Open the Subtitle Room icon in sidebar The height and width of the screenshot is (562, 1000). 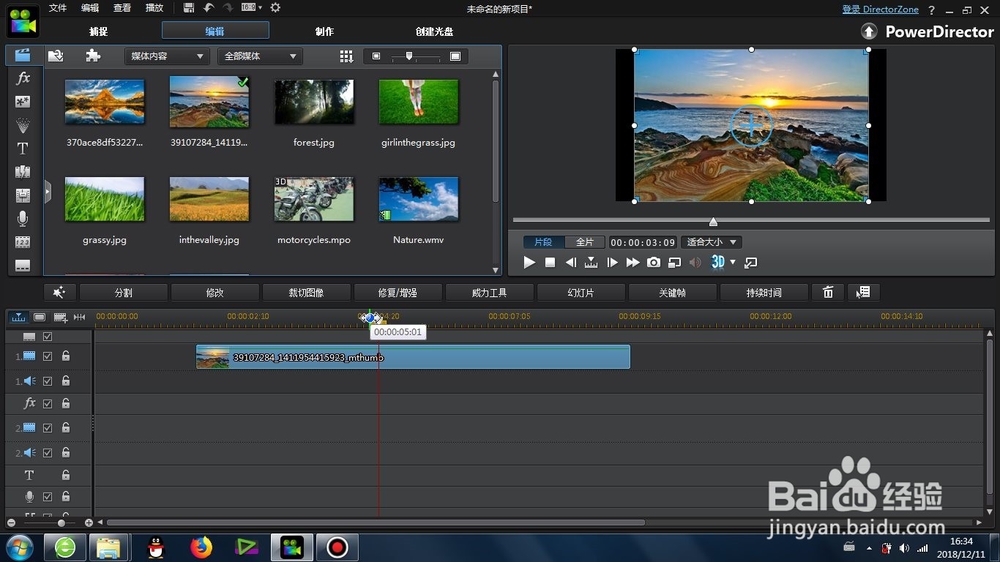pyautogui.click(x=22, y=265)
